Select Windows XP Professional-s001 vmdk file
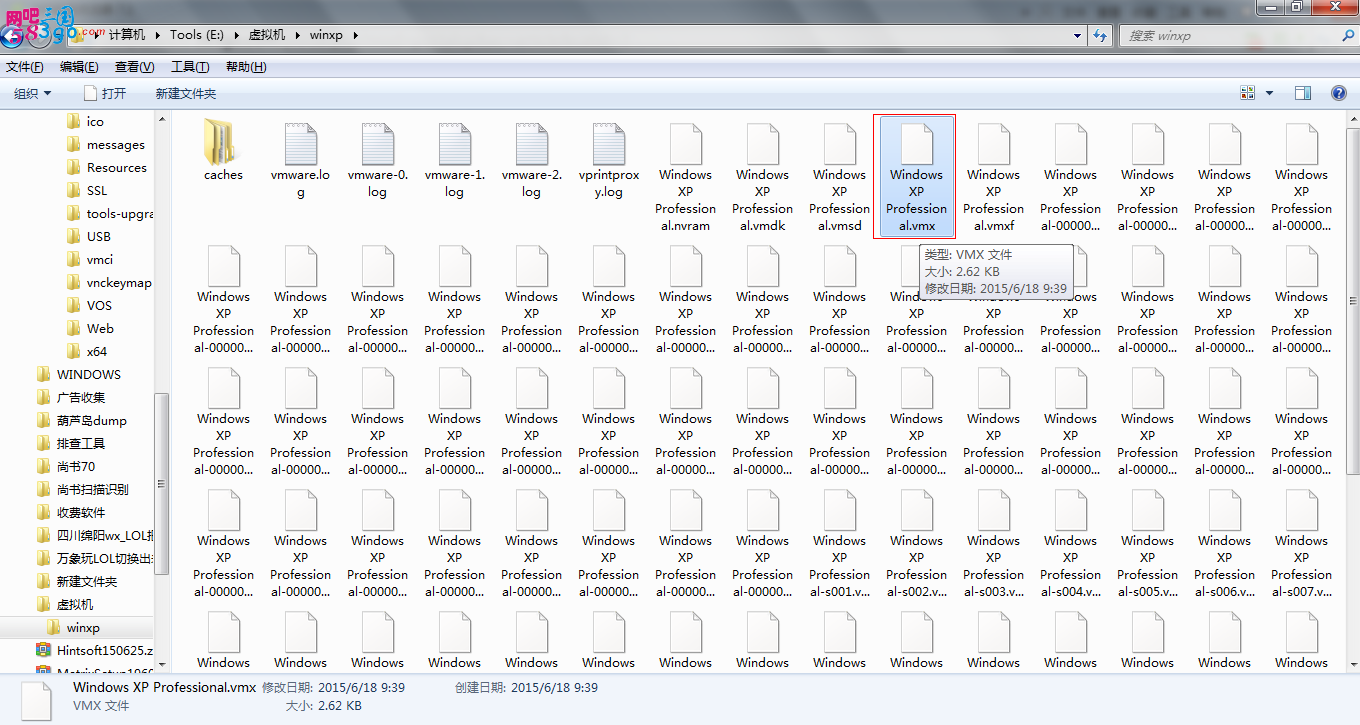Screen dimensions: 1360x725 click(x=839, y=543)
